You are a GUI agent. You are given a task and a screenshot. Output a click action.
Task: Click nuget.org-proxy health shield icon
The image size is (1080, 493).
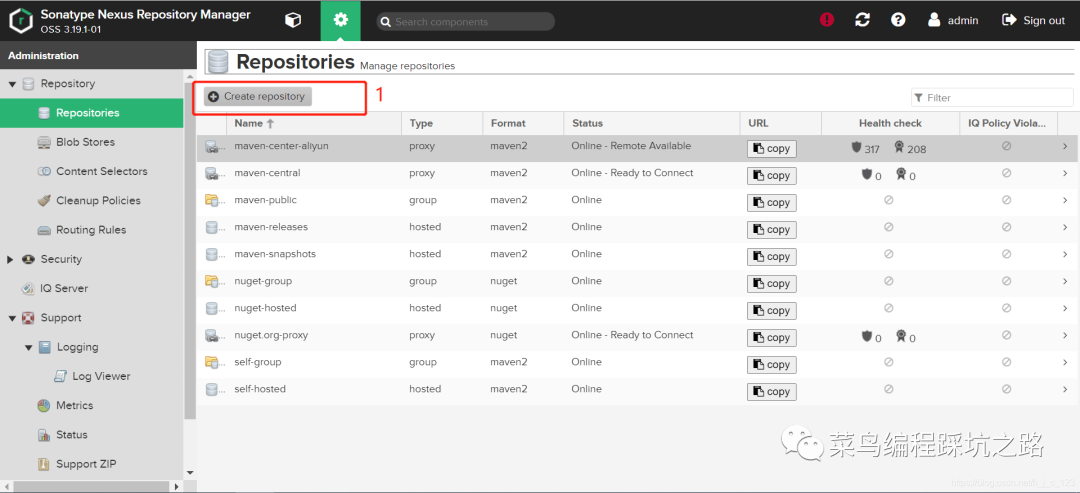(x=867, y=337)
